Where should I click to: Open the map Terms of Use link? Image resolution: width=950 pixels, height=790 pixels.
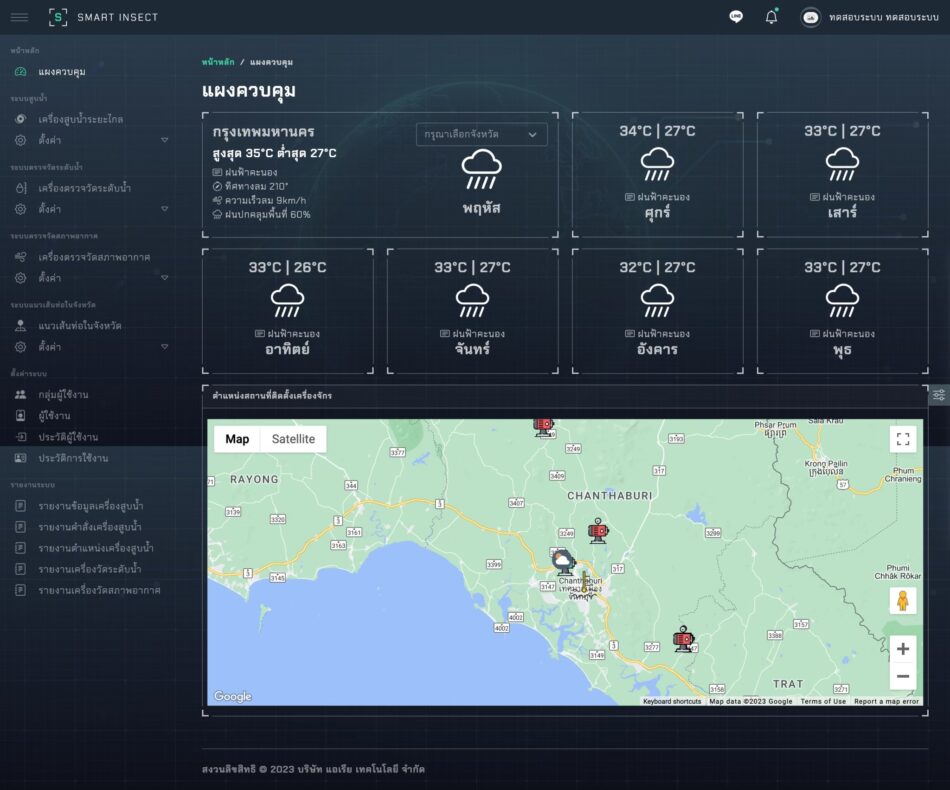pos(823,701)
